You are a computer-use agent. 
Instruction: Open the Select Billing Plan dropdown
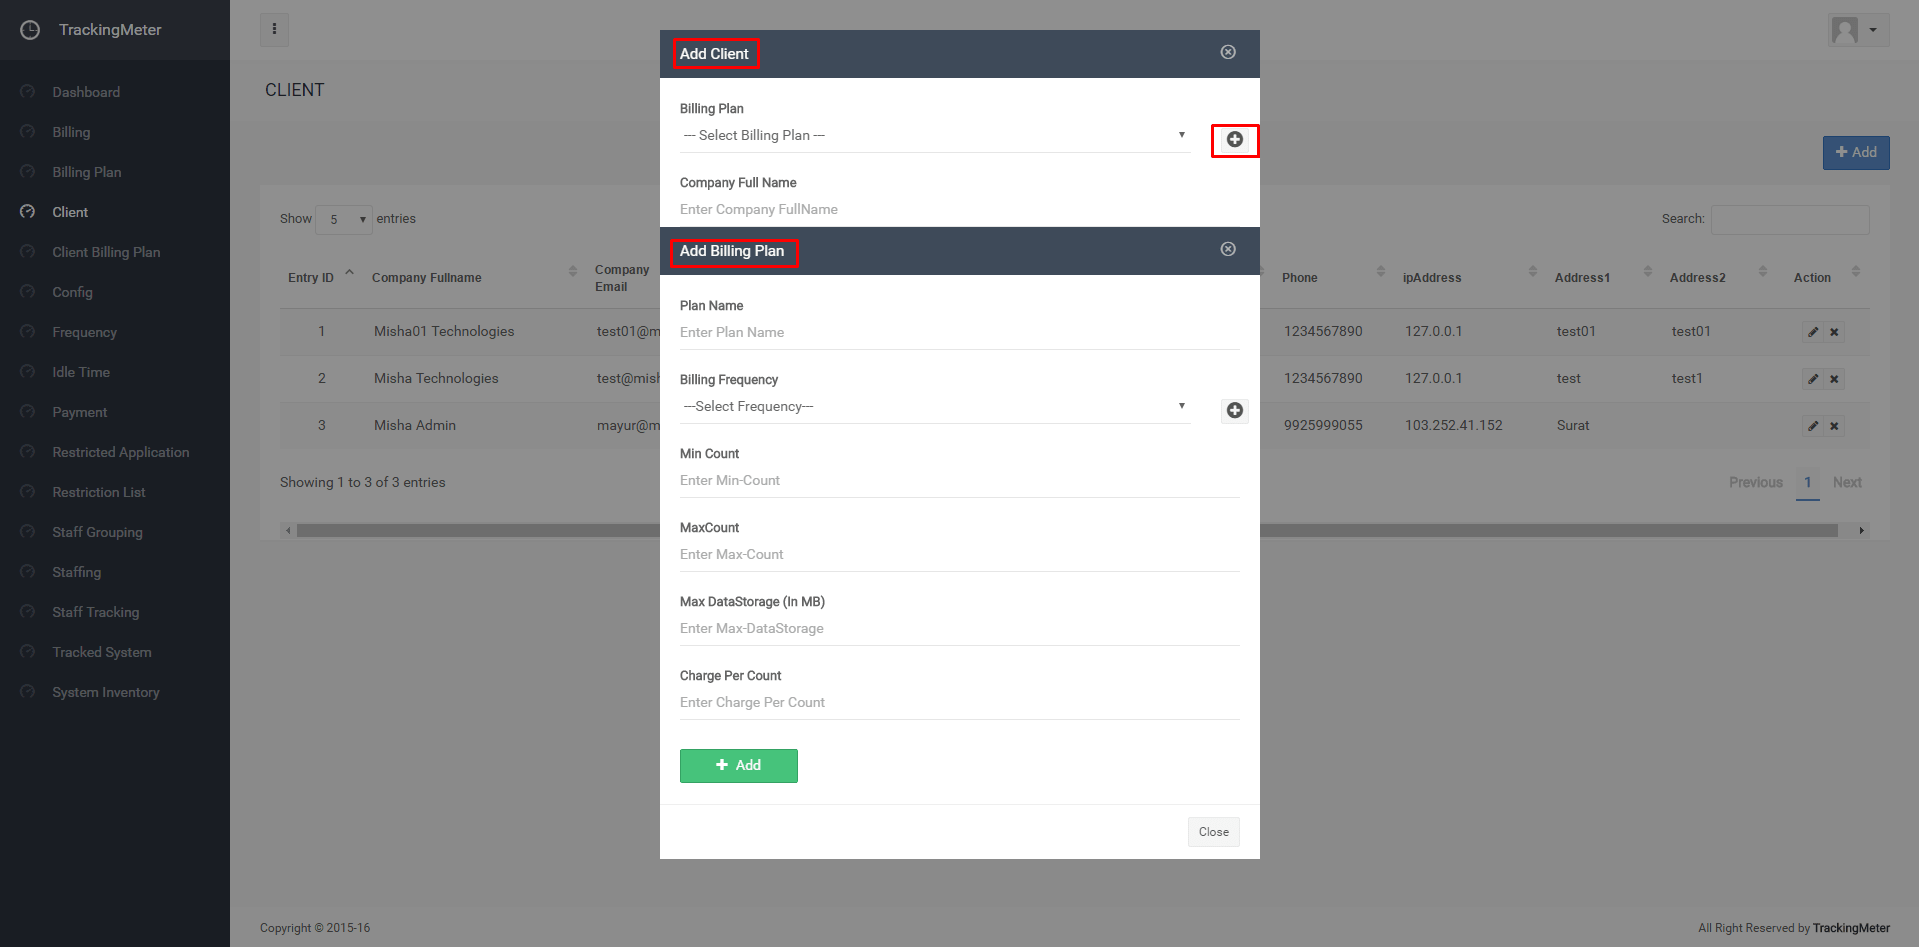pos(934,136)
